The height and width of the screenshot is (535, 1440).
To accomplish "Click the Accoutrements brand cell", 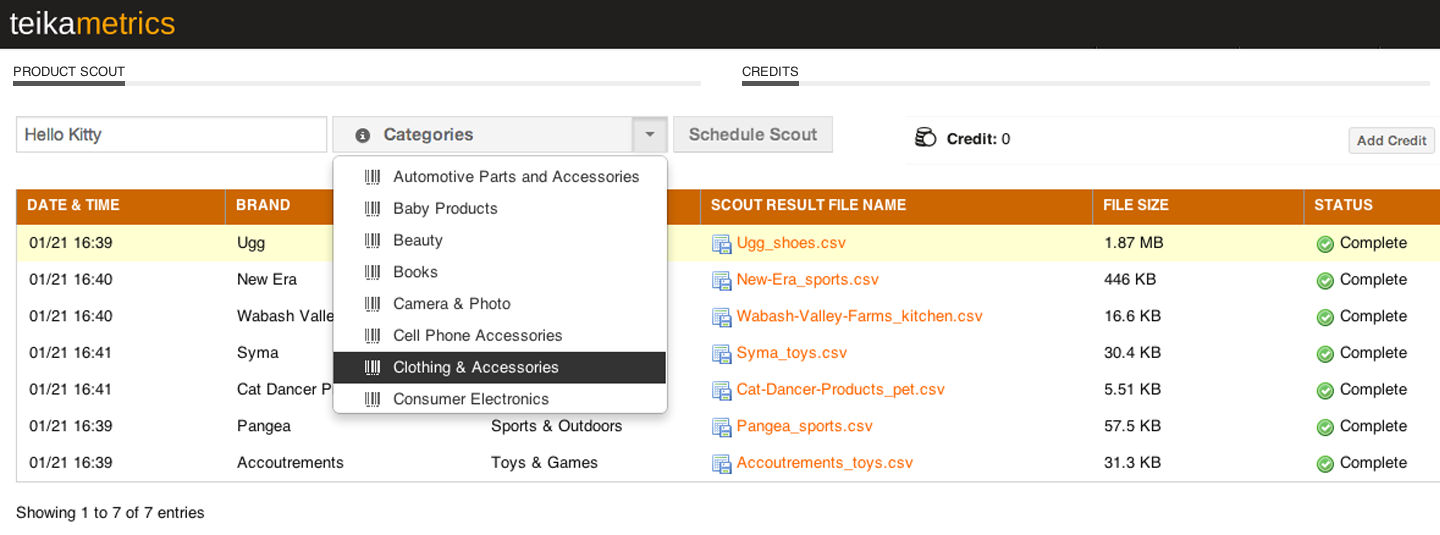I will [290, 463].
